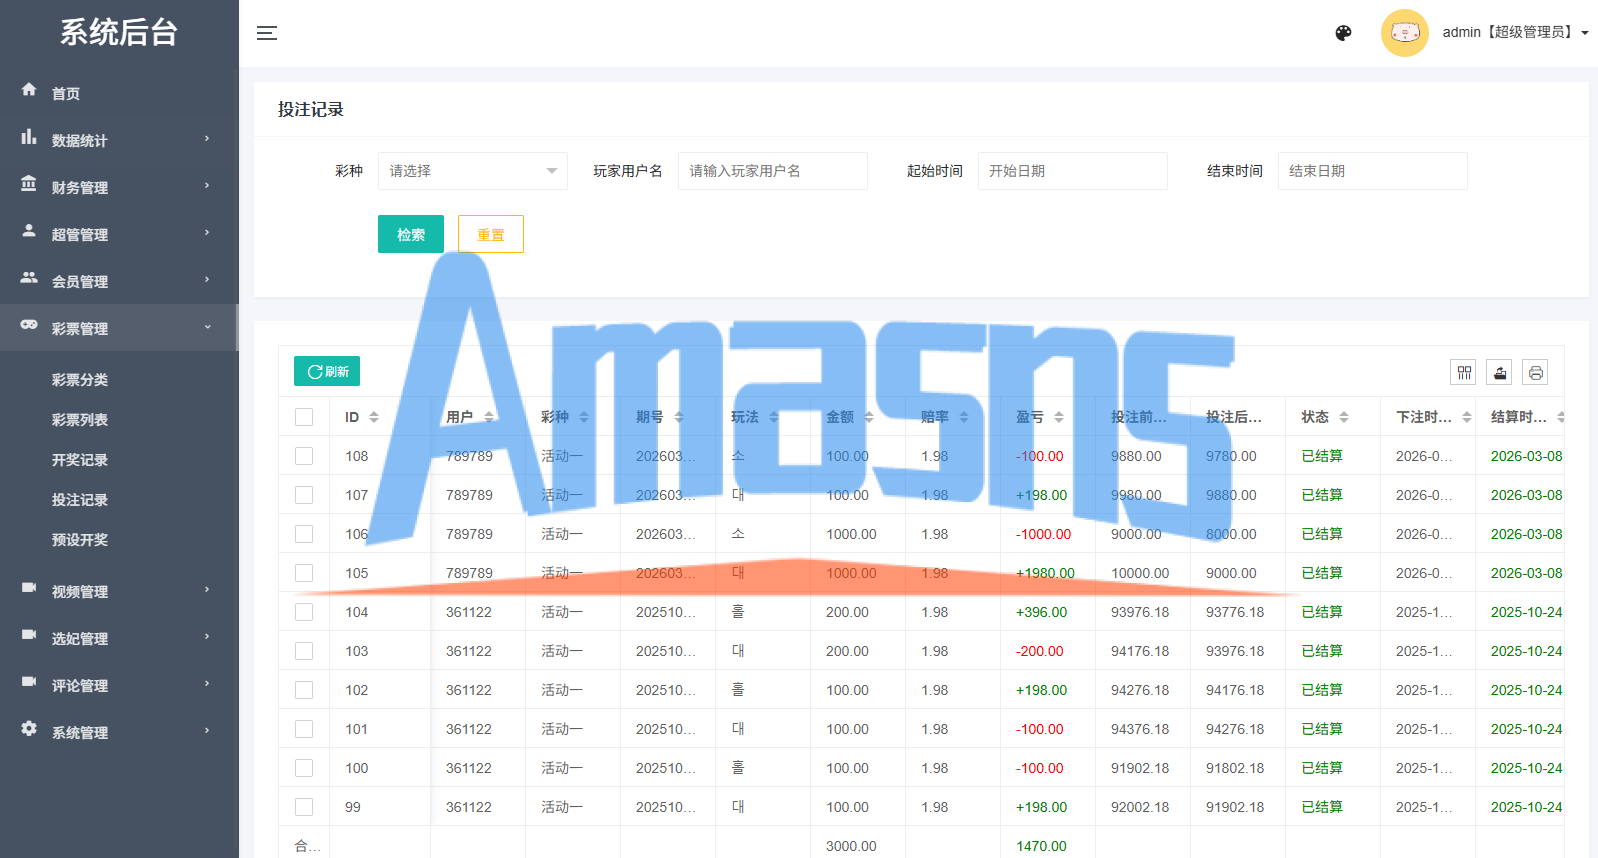This screenshot has width=1598, height=858.
Task: Click the 检索 search button
Action: (411, 234)
